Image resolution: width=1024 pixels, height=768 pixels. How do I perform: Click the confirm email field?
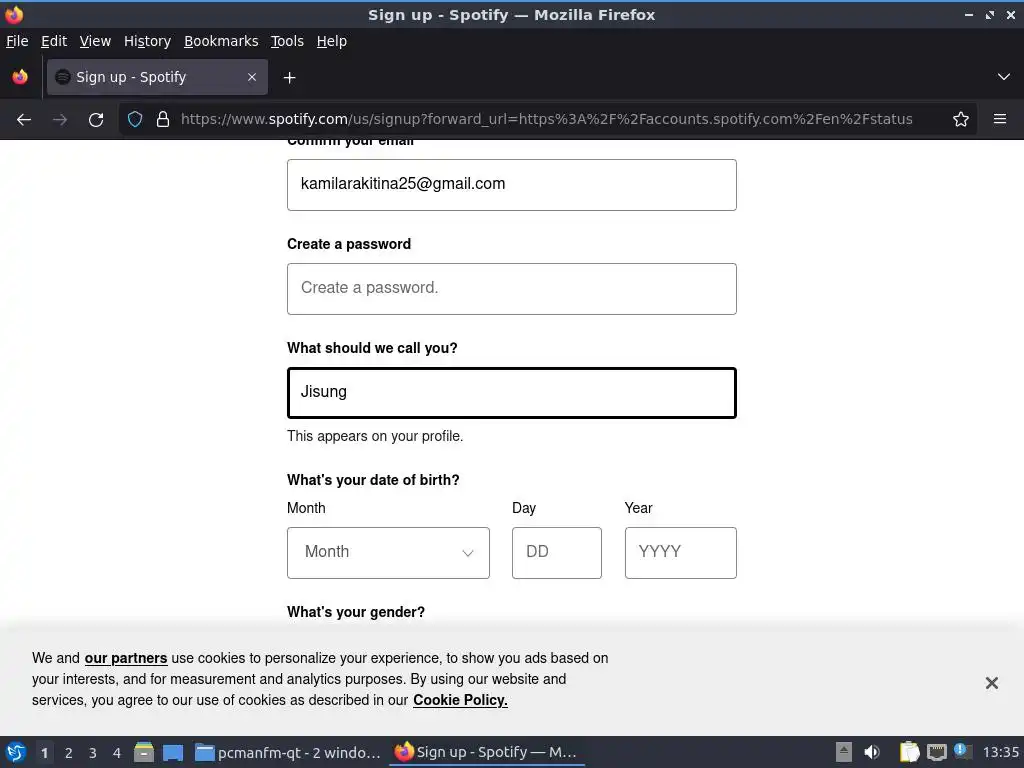coord(512,185)
